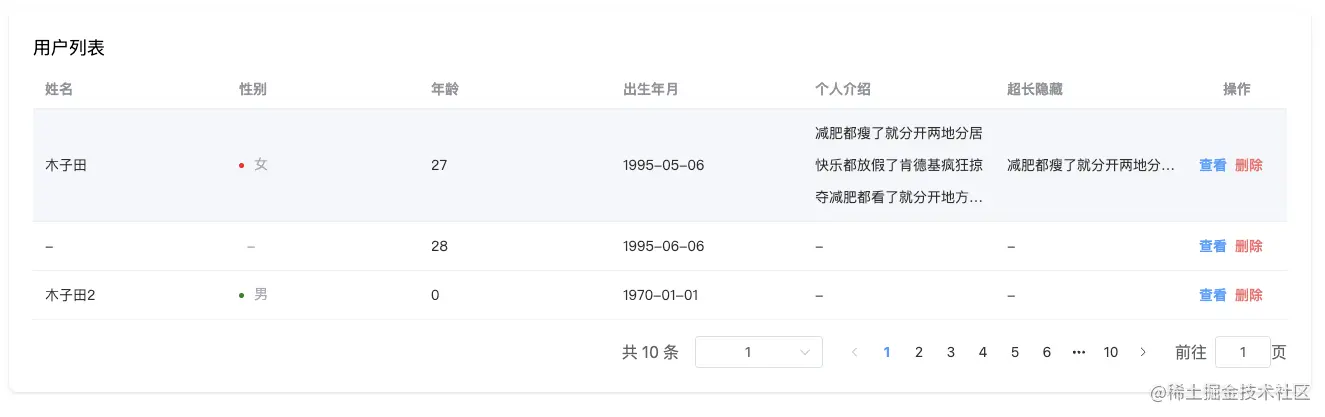View details of the age 28 row
This screenshot has width=1325, height=417.
tap(1212, 246)
